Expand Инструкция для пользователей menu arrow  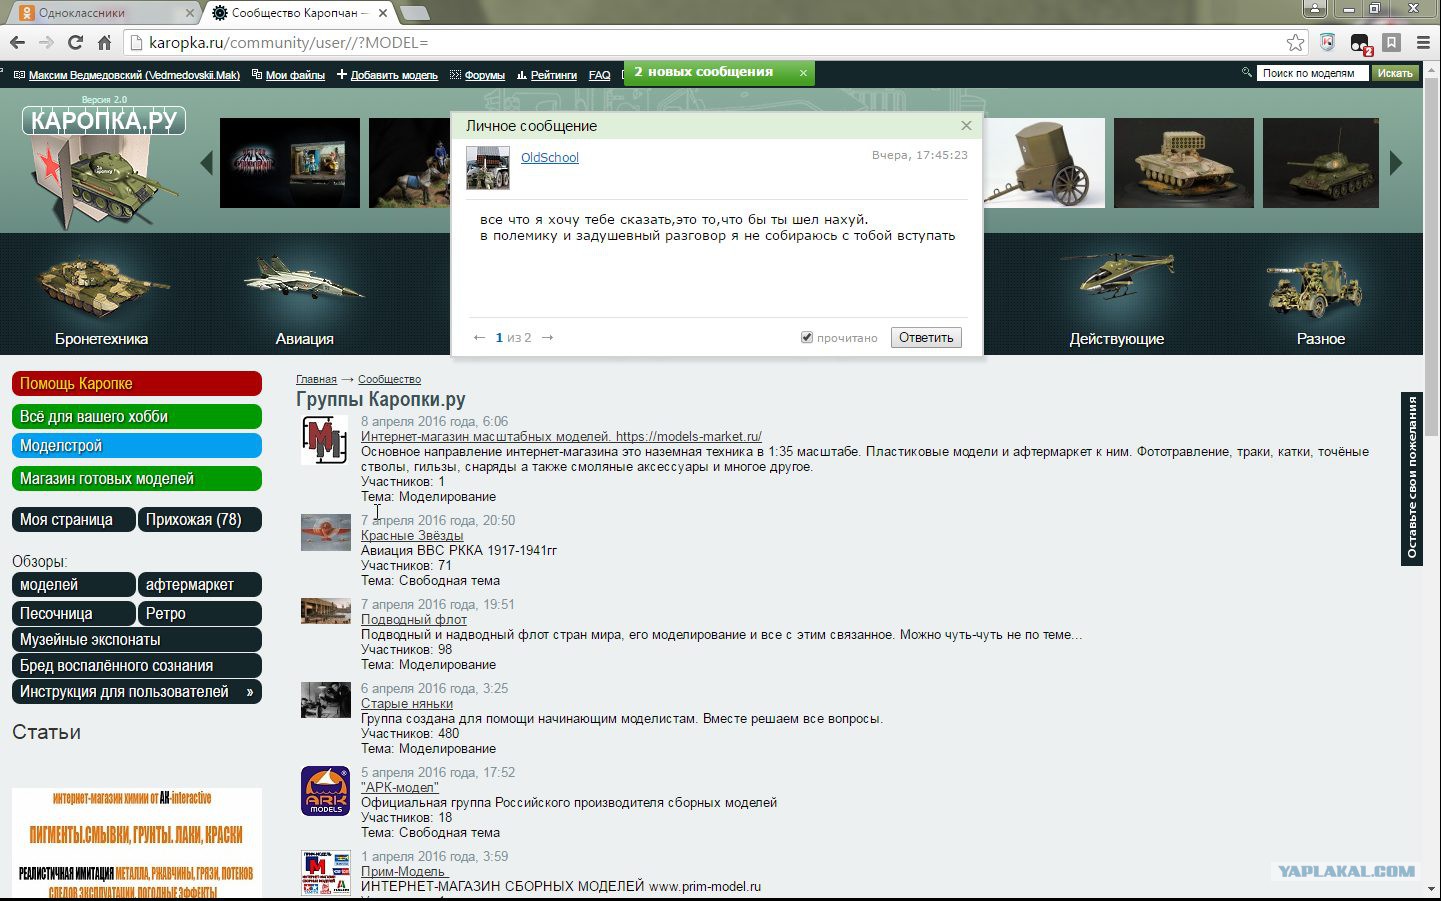coord(250,692)
